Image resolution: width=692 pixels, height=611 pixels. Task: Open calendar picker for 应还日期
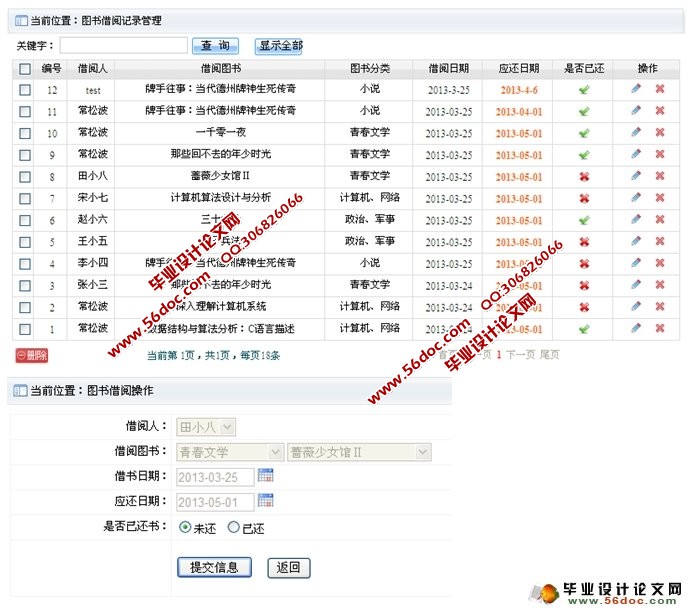(x=266, y=501)
